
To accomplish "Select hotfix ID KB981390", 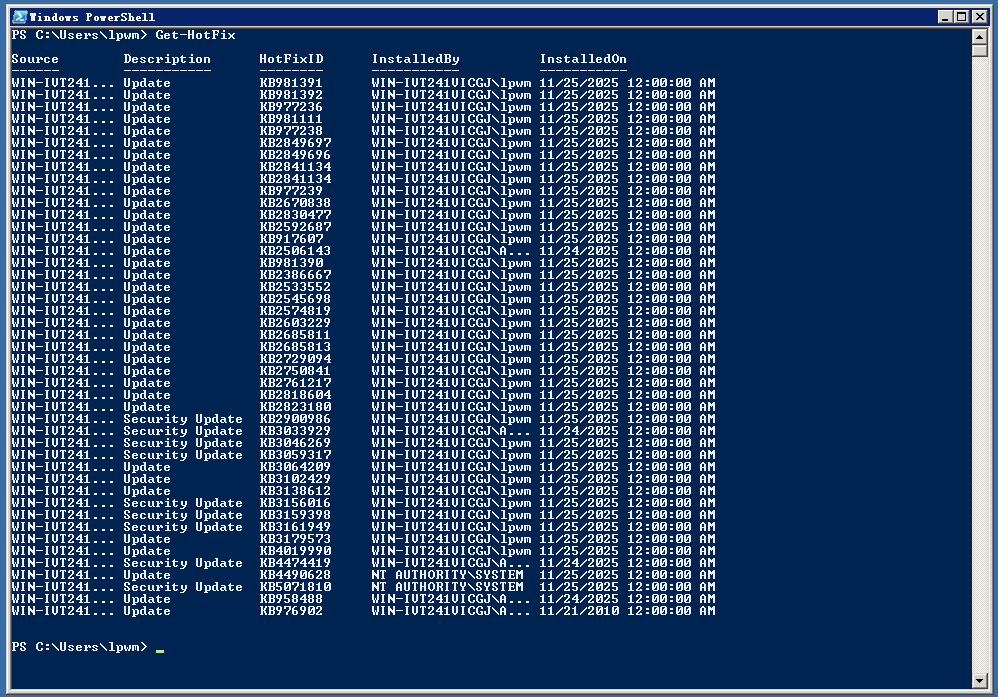I will tap(291, 263).
